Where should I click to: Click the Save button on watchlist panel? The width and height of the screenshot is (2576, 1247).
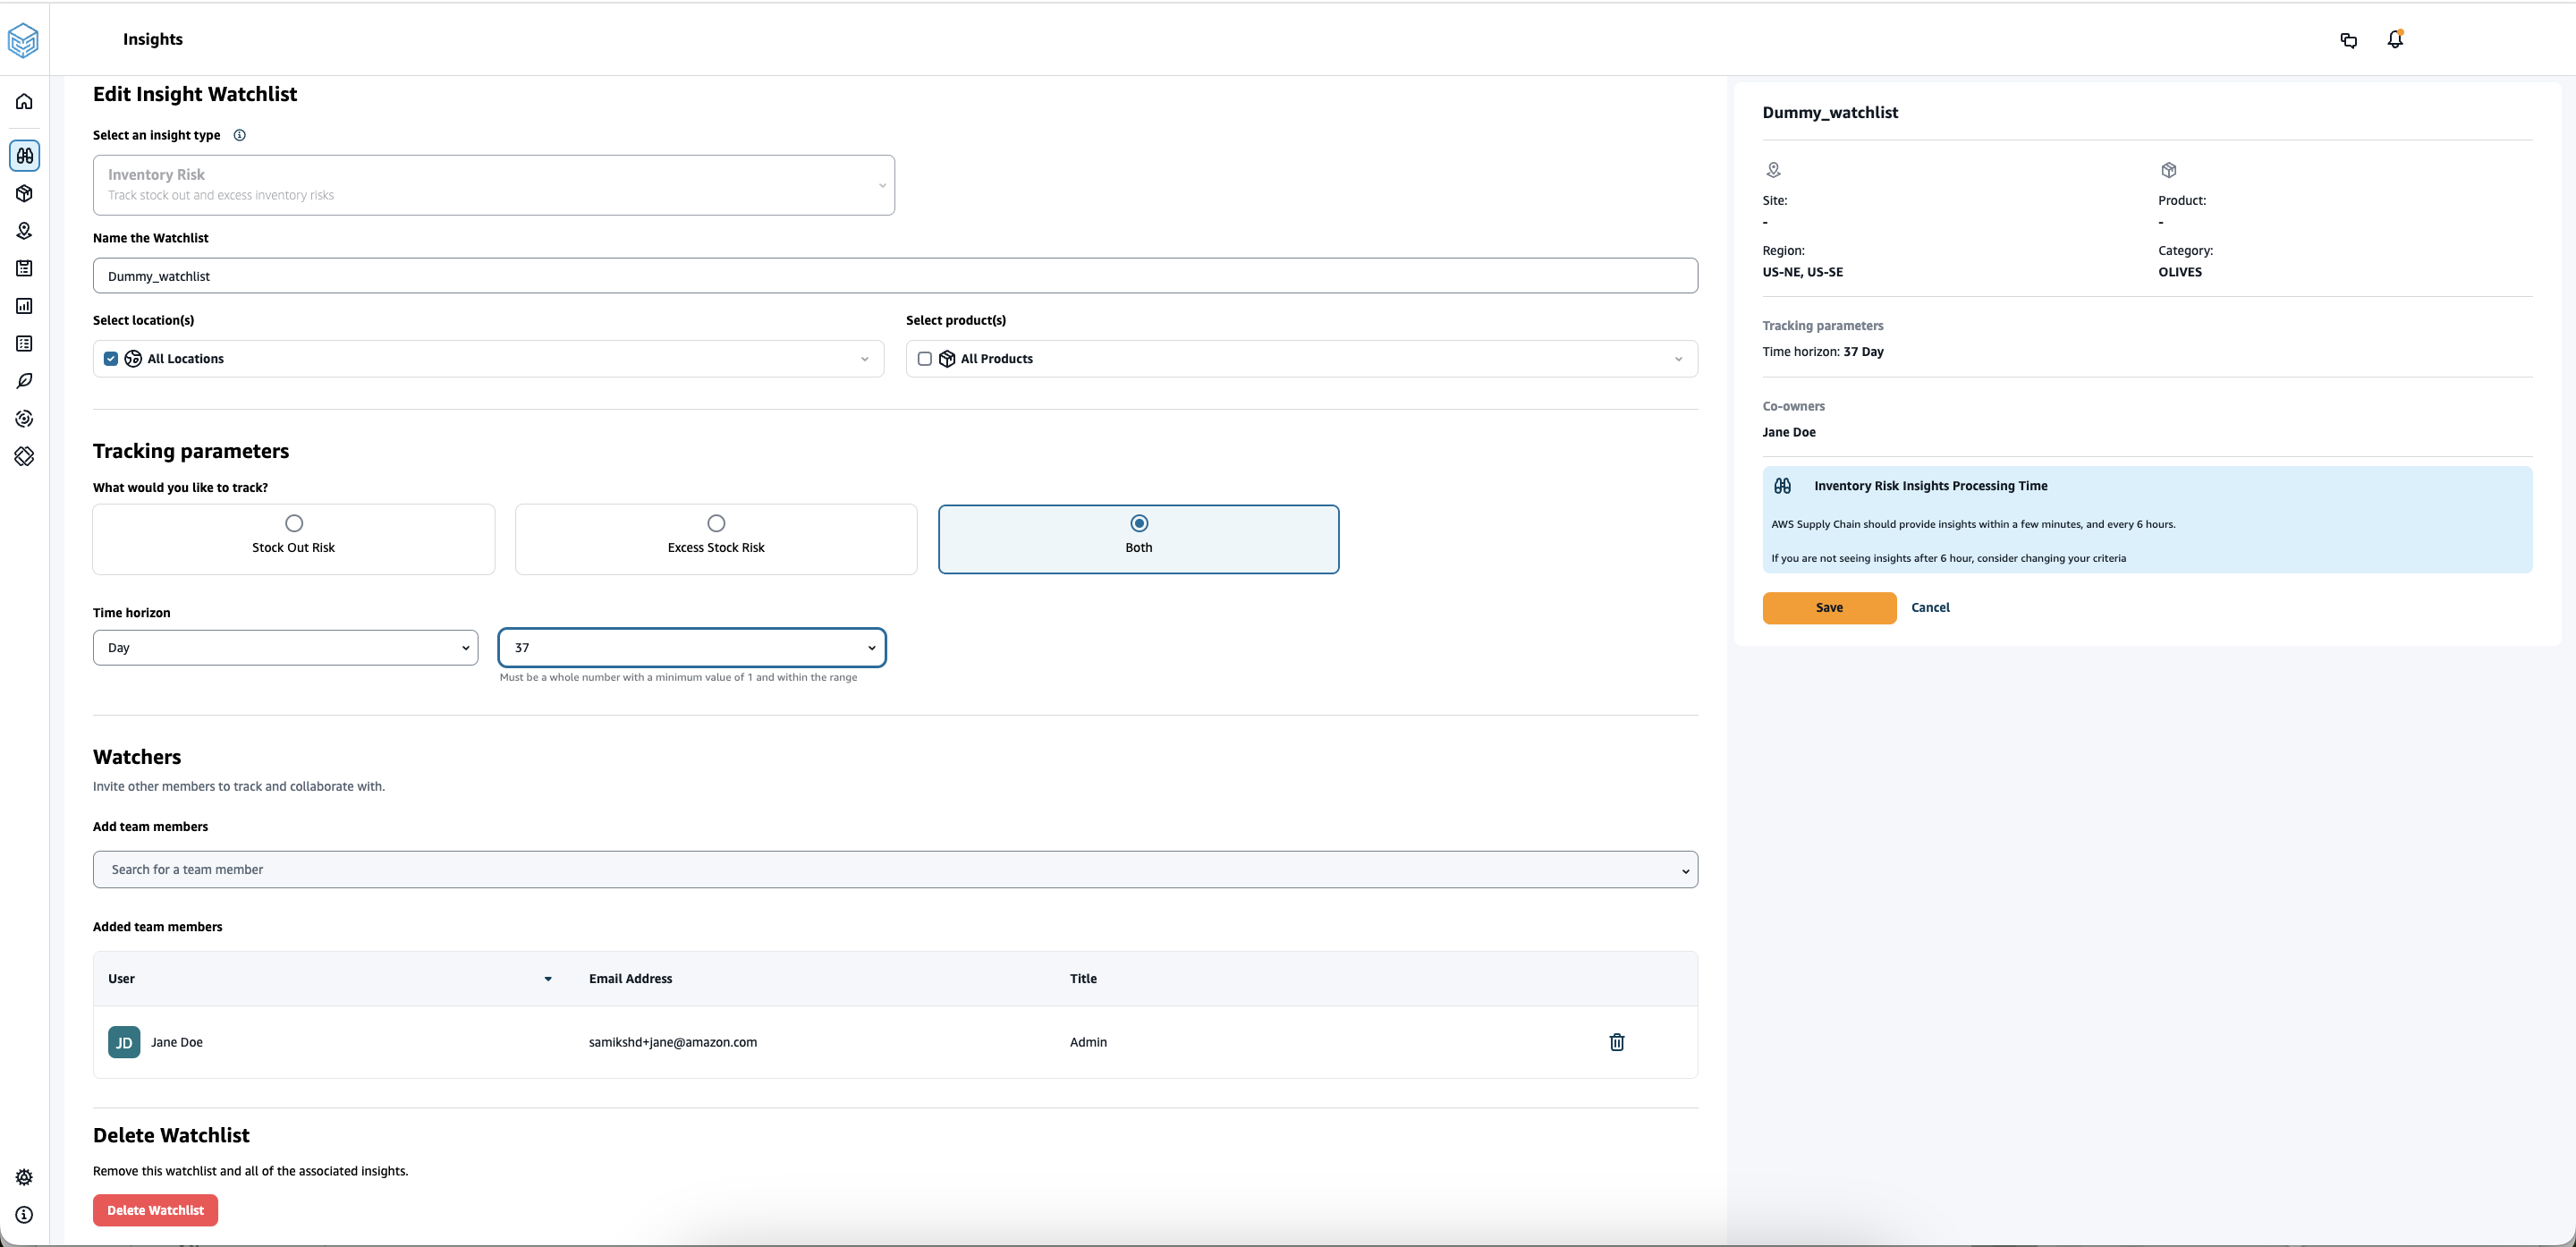click(1828, 607)
